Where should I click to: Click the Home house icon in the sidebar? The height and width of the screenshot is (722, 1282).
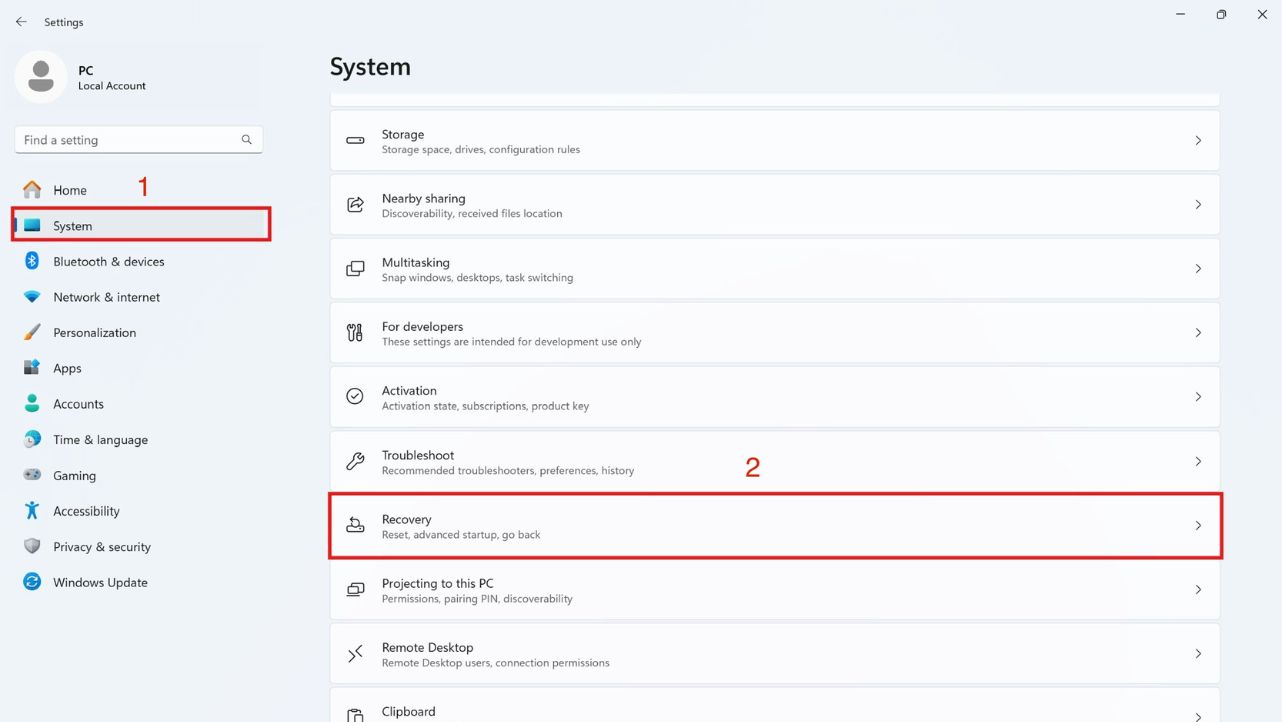coord(32,190)
